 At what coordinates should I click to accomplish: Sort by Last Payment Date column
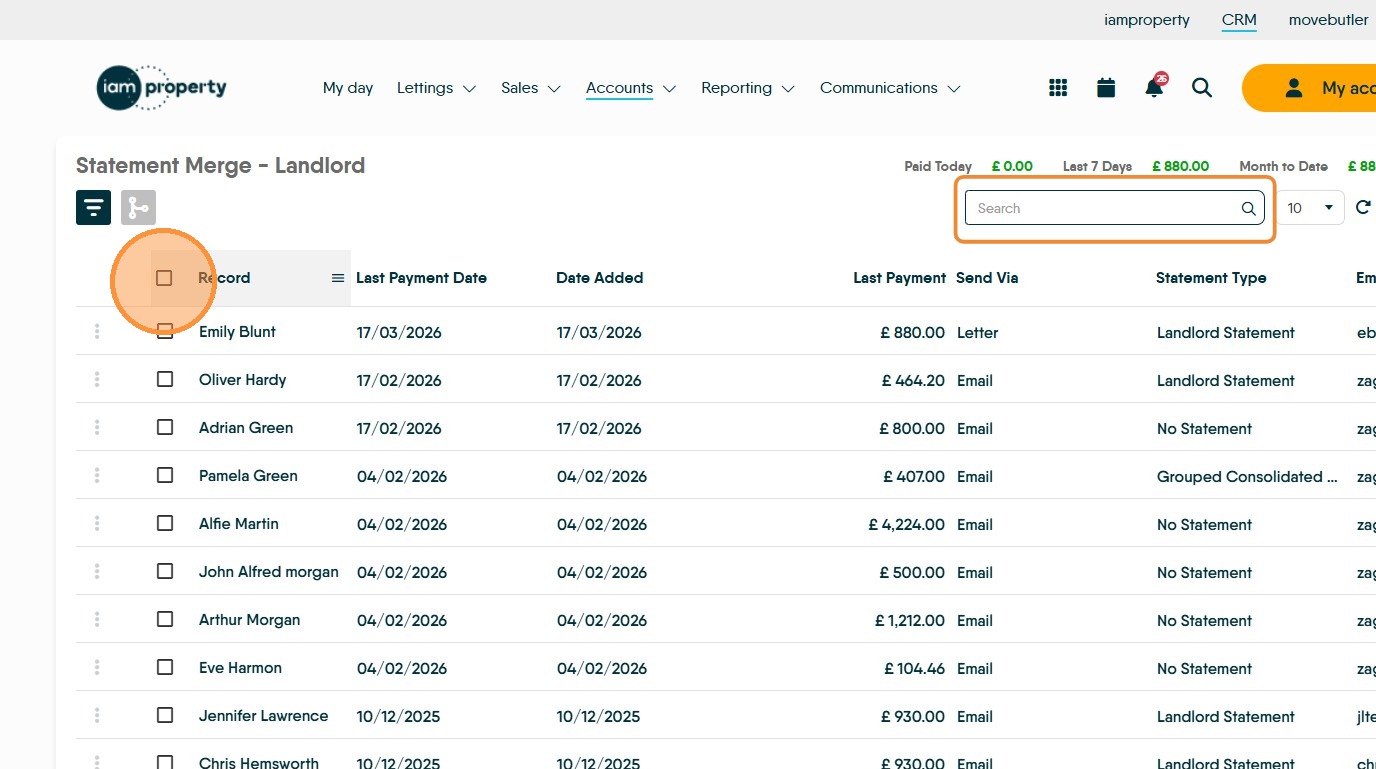421,278
